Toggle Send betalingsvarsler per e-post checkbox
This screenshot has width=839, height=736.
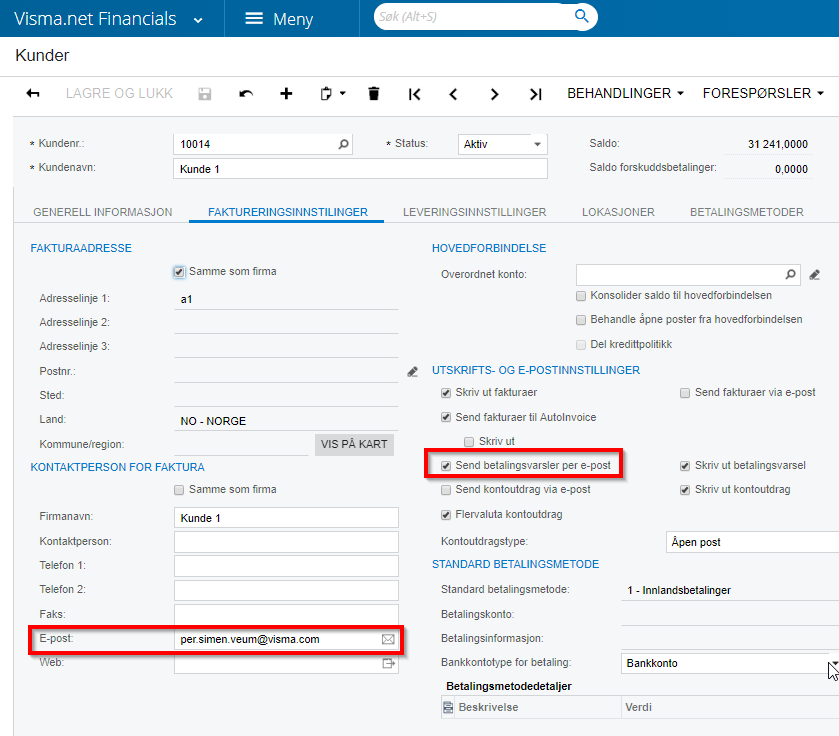(x=446, y=465)
